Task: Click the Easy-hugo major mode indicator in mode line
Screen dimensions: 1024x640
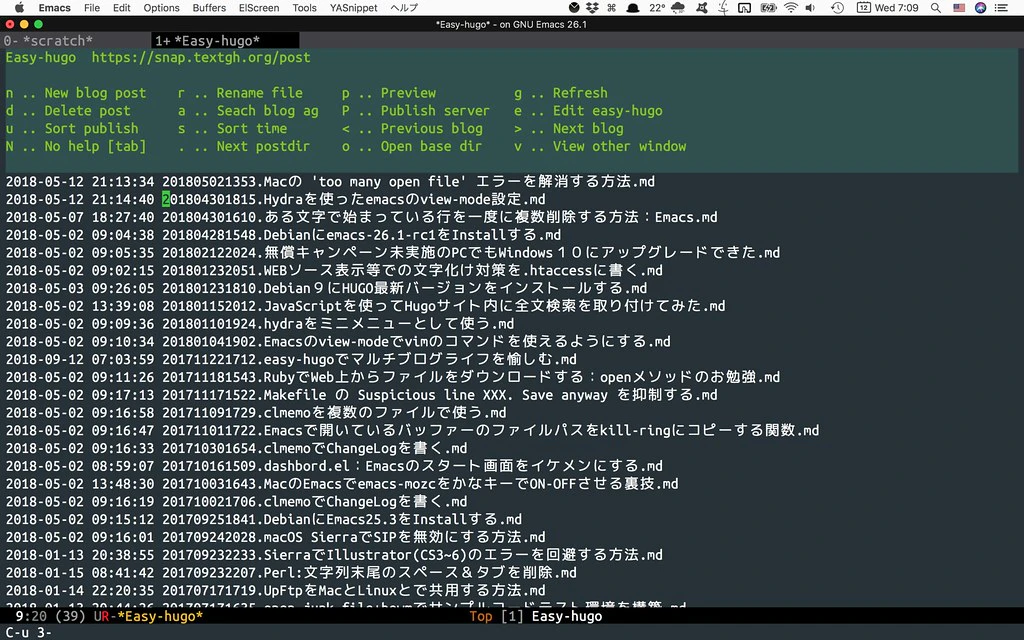Action: [567, 616]
